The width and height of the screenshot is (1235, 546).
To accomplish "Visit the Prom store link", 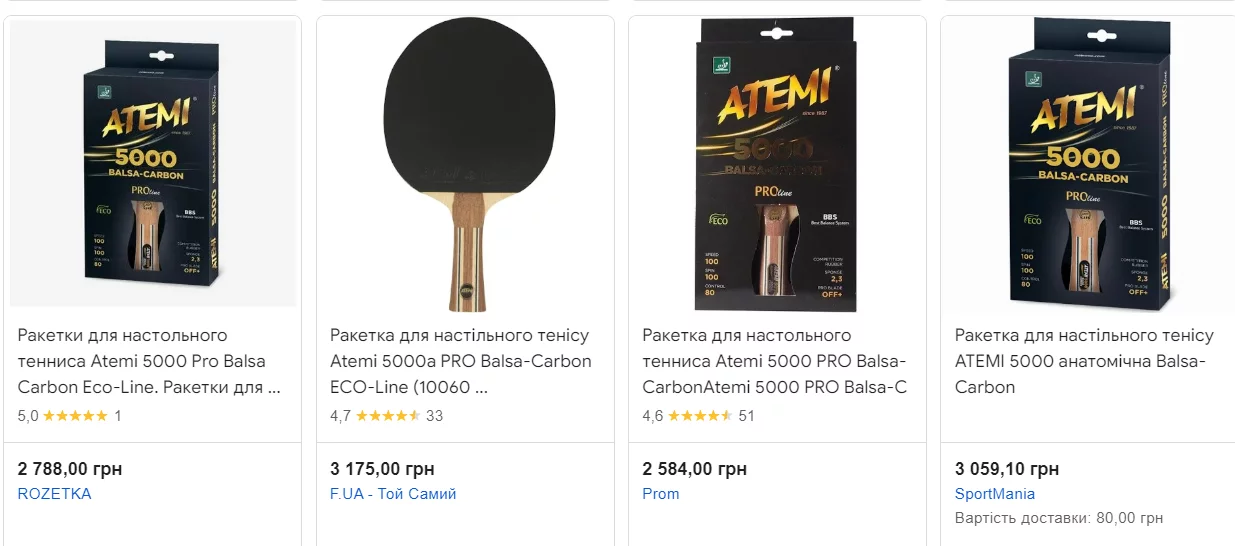I will tap(661, 494).
